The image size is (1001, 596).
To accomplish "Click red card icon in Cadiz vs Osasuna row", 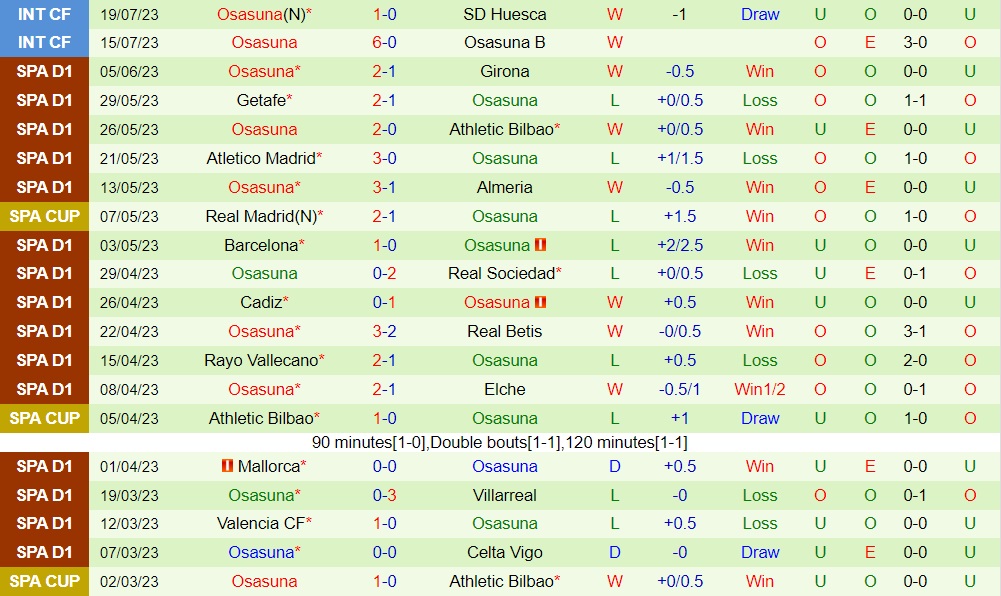I will (540, 302).
